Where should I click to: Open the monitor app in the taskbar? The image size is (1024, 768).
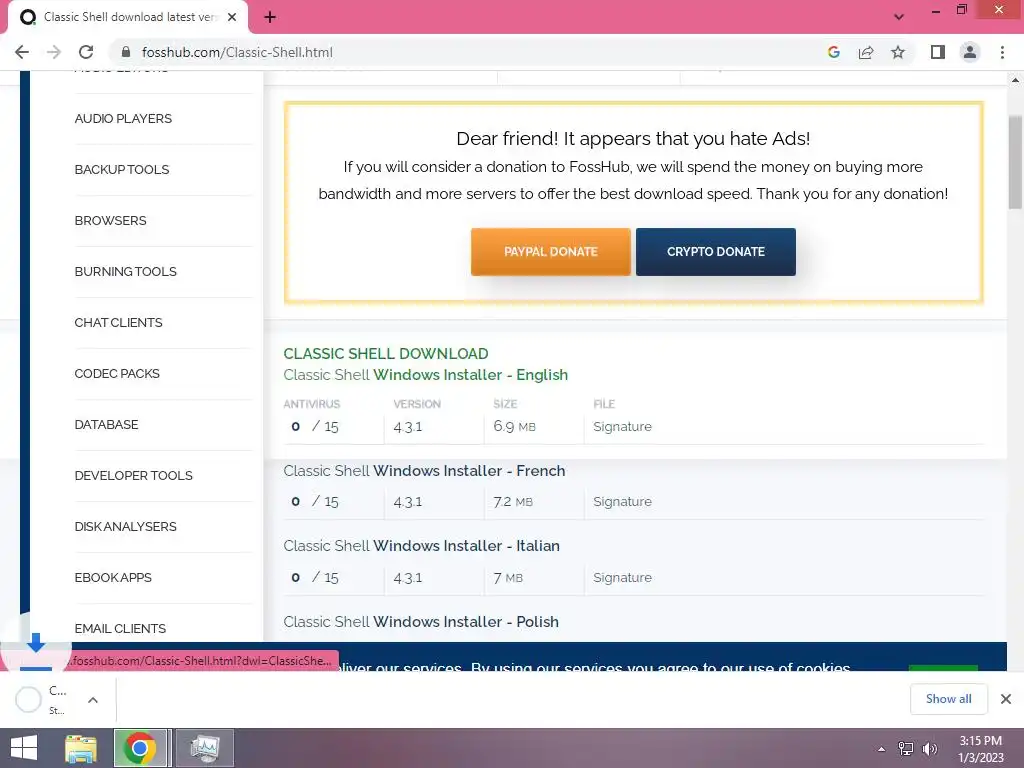(x=205, y=748)
